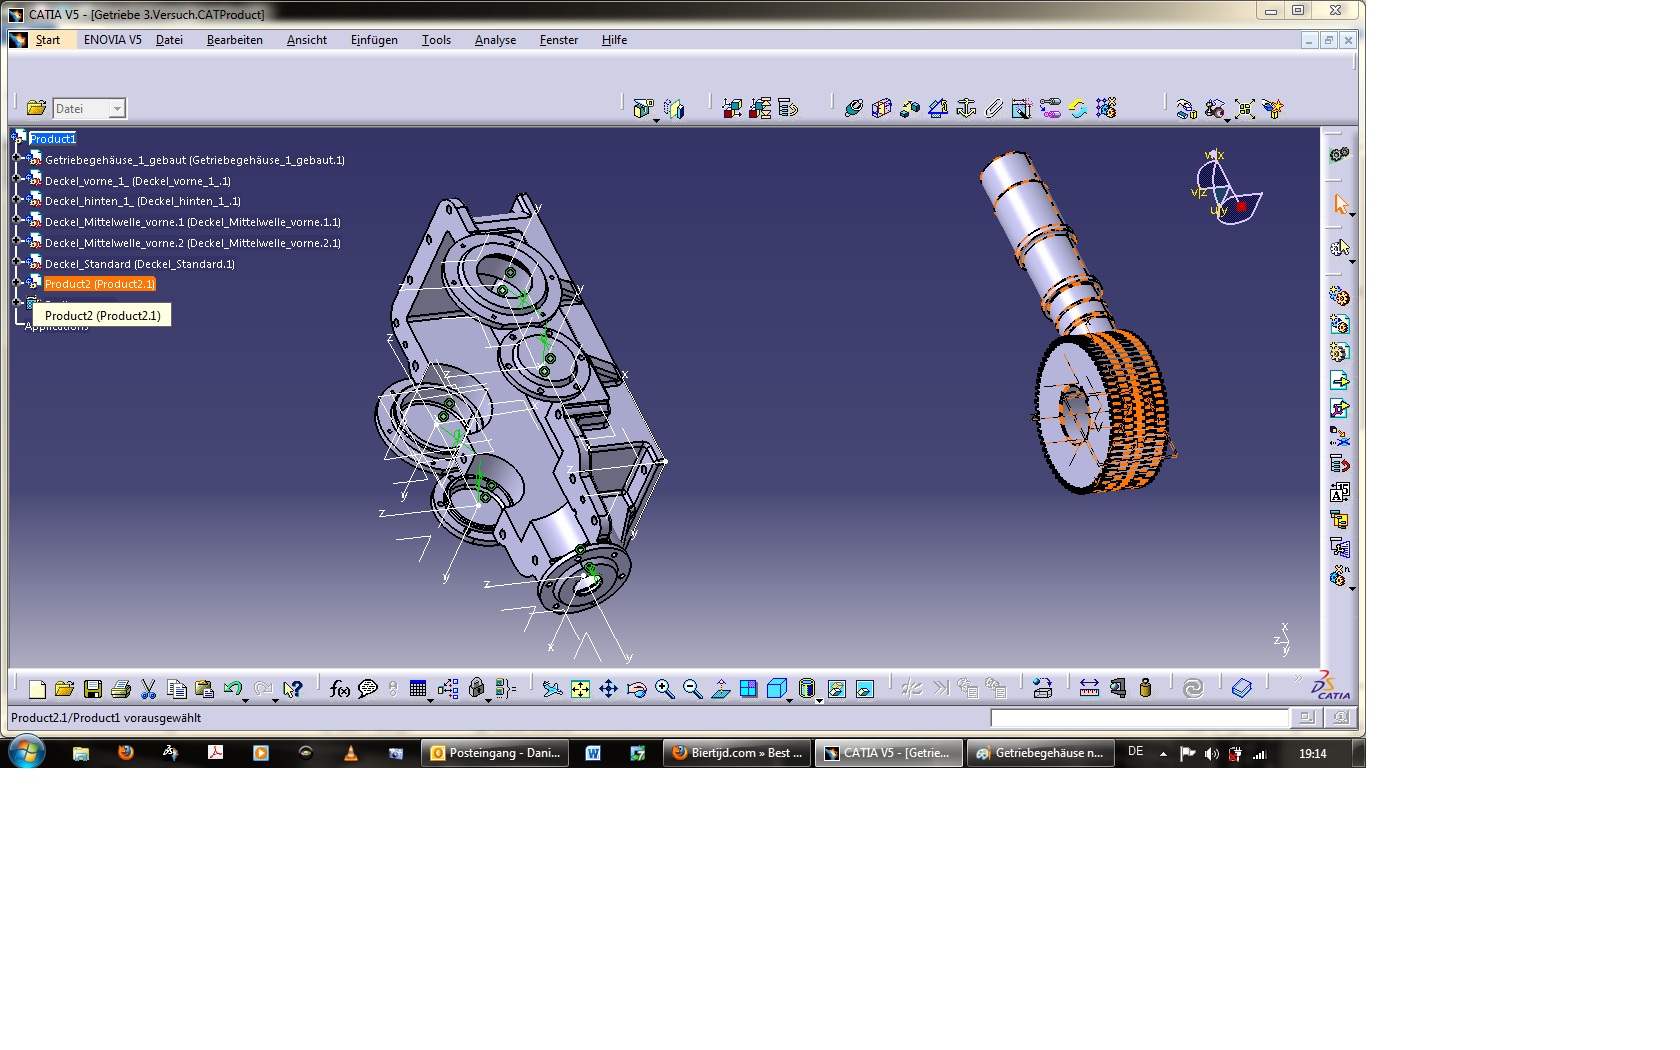Viewport: 1680px width, 1050px height.
Task: Click the Fix component anchor icon
Action: 966,108
